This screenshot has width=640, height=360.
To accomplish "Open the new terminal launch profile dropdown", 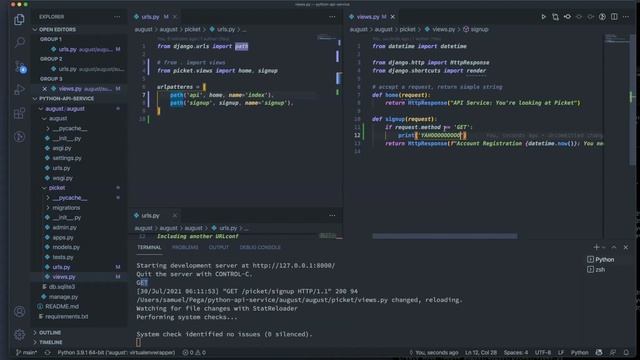I will 604,247.
